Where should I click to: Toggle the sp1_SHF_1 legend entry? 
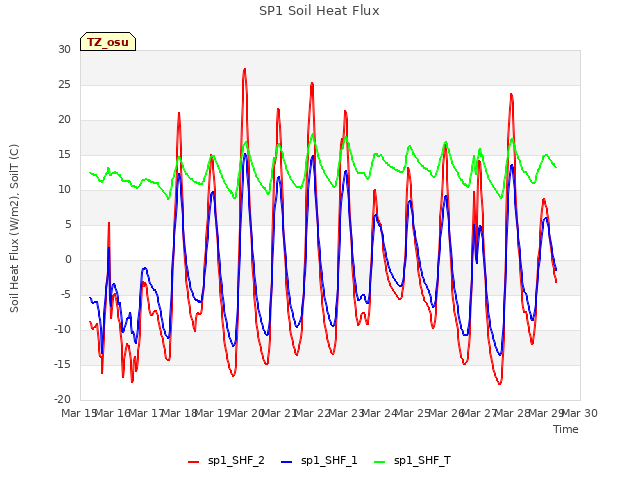pos(319,461)
